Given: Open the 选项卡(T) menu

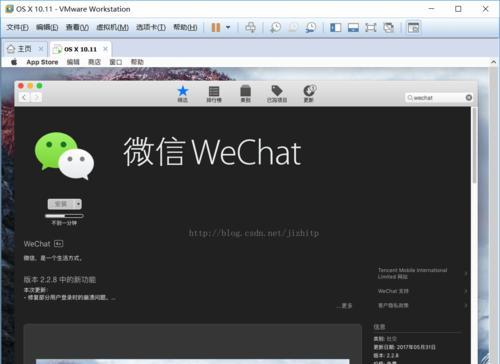Looking at the screenshot, I should tap(151, 27).
